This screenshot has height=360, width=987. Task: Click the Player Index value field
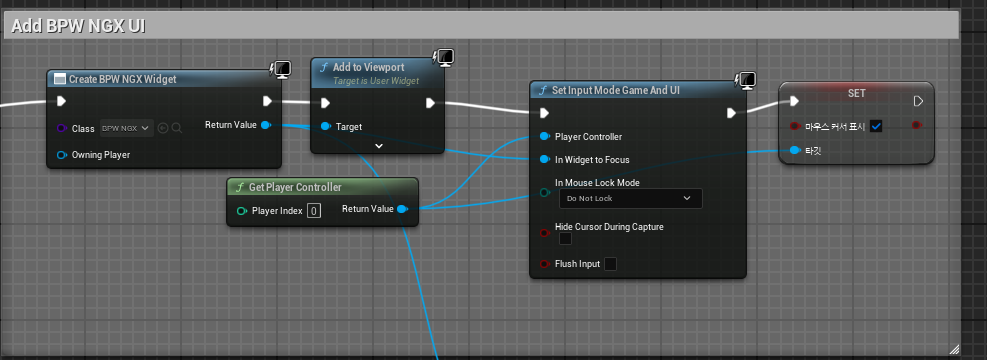314,210
